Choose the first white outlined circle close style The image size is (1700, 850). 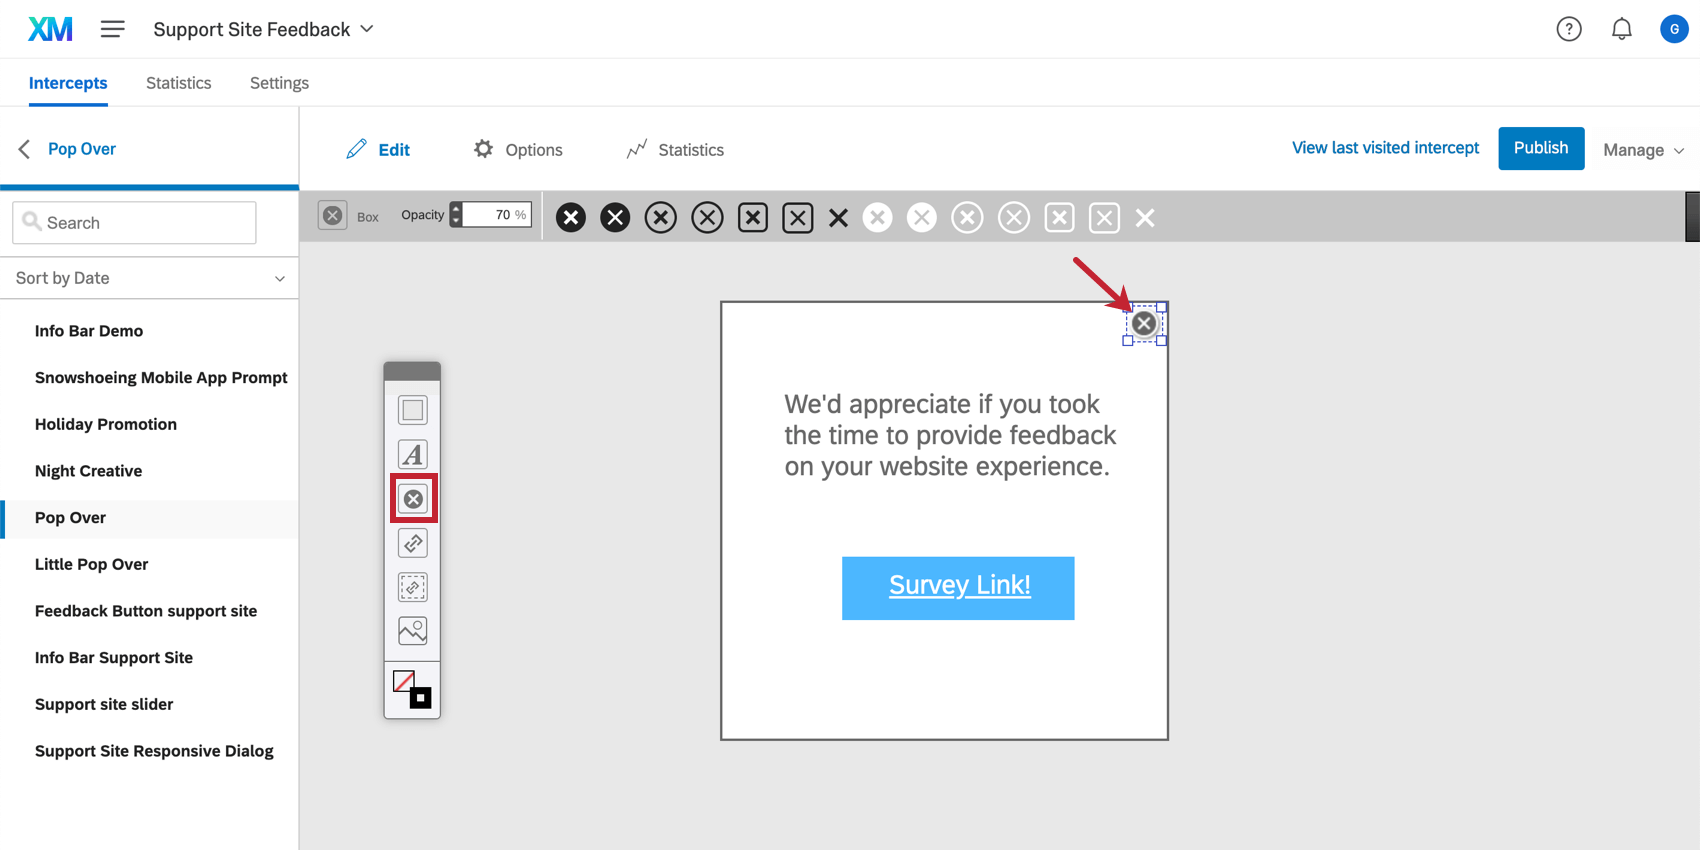(967, 217)
